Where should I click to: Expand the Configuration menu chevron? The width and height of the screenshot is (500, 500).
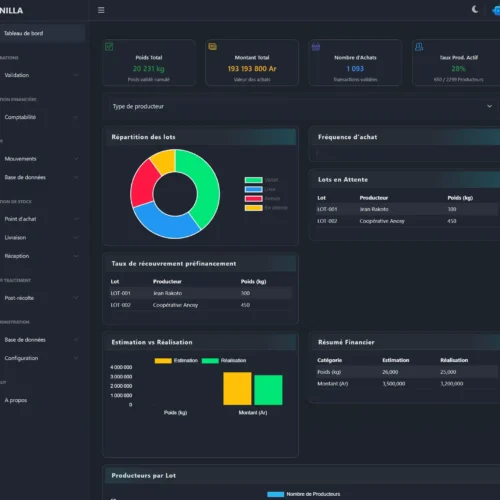[x=76, y=358]
